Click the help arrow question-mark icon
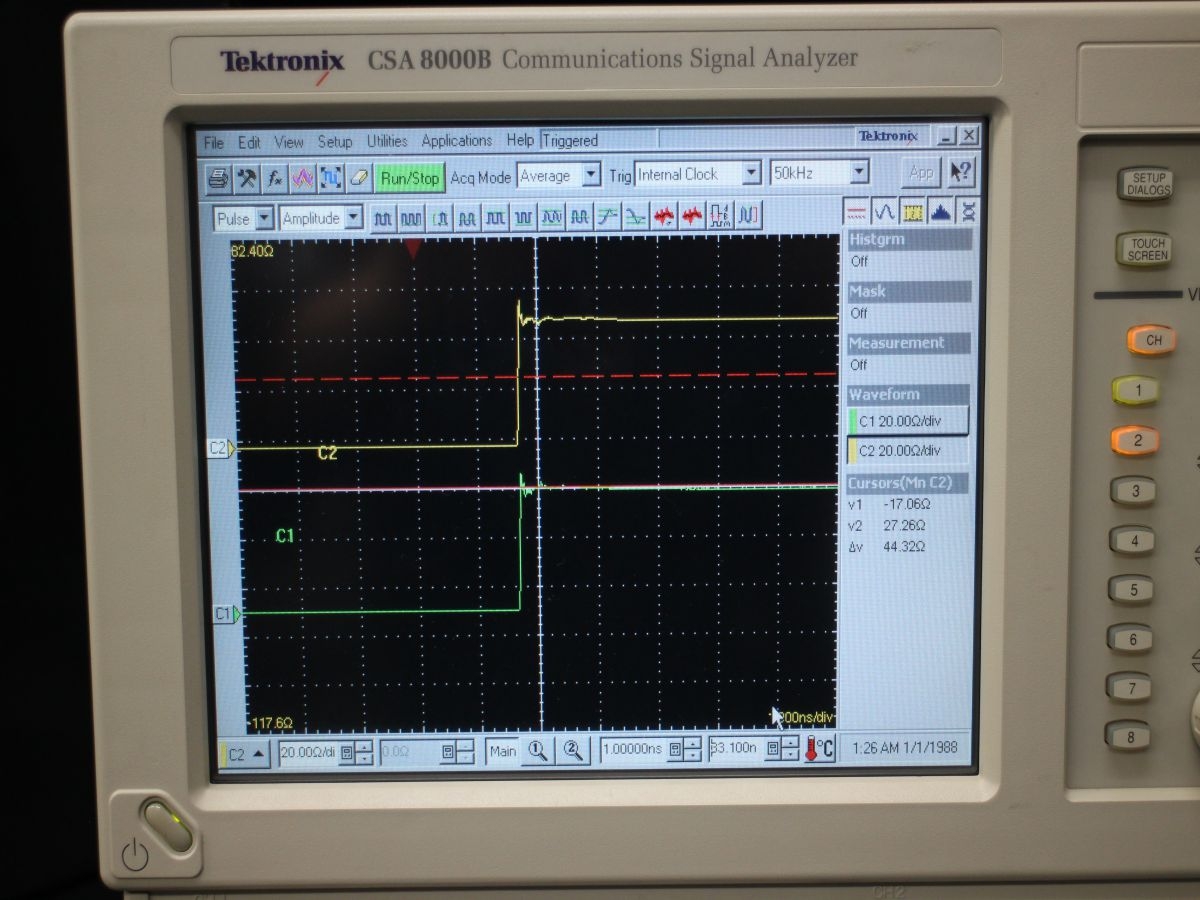Screen dimensions: 1200x900 [960, 172]
